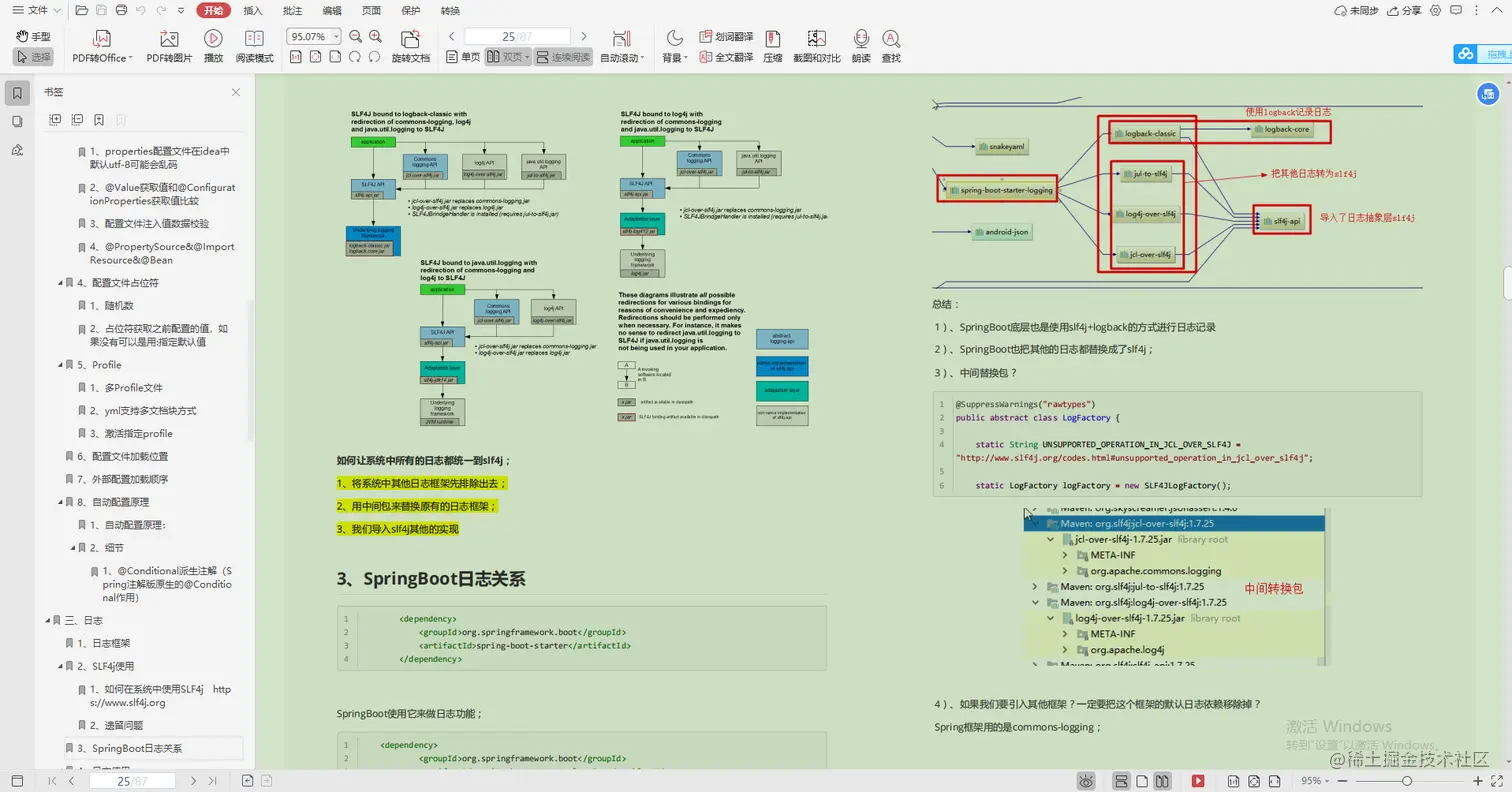This screenshot has width=1512, height=792.
Task: Switch to the 转换 tab
Action: (450, 11)
